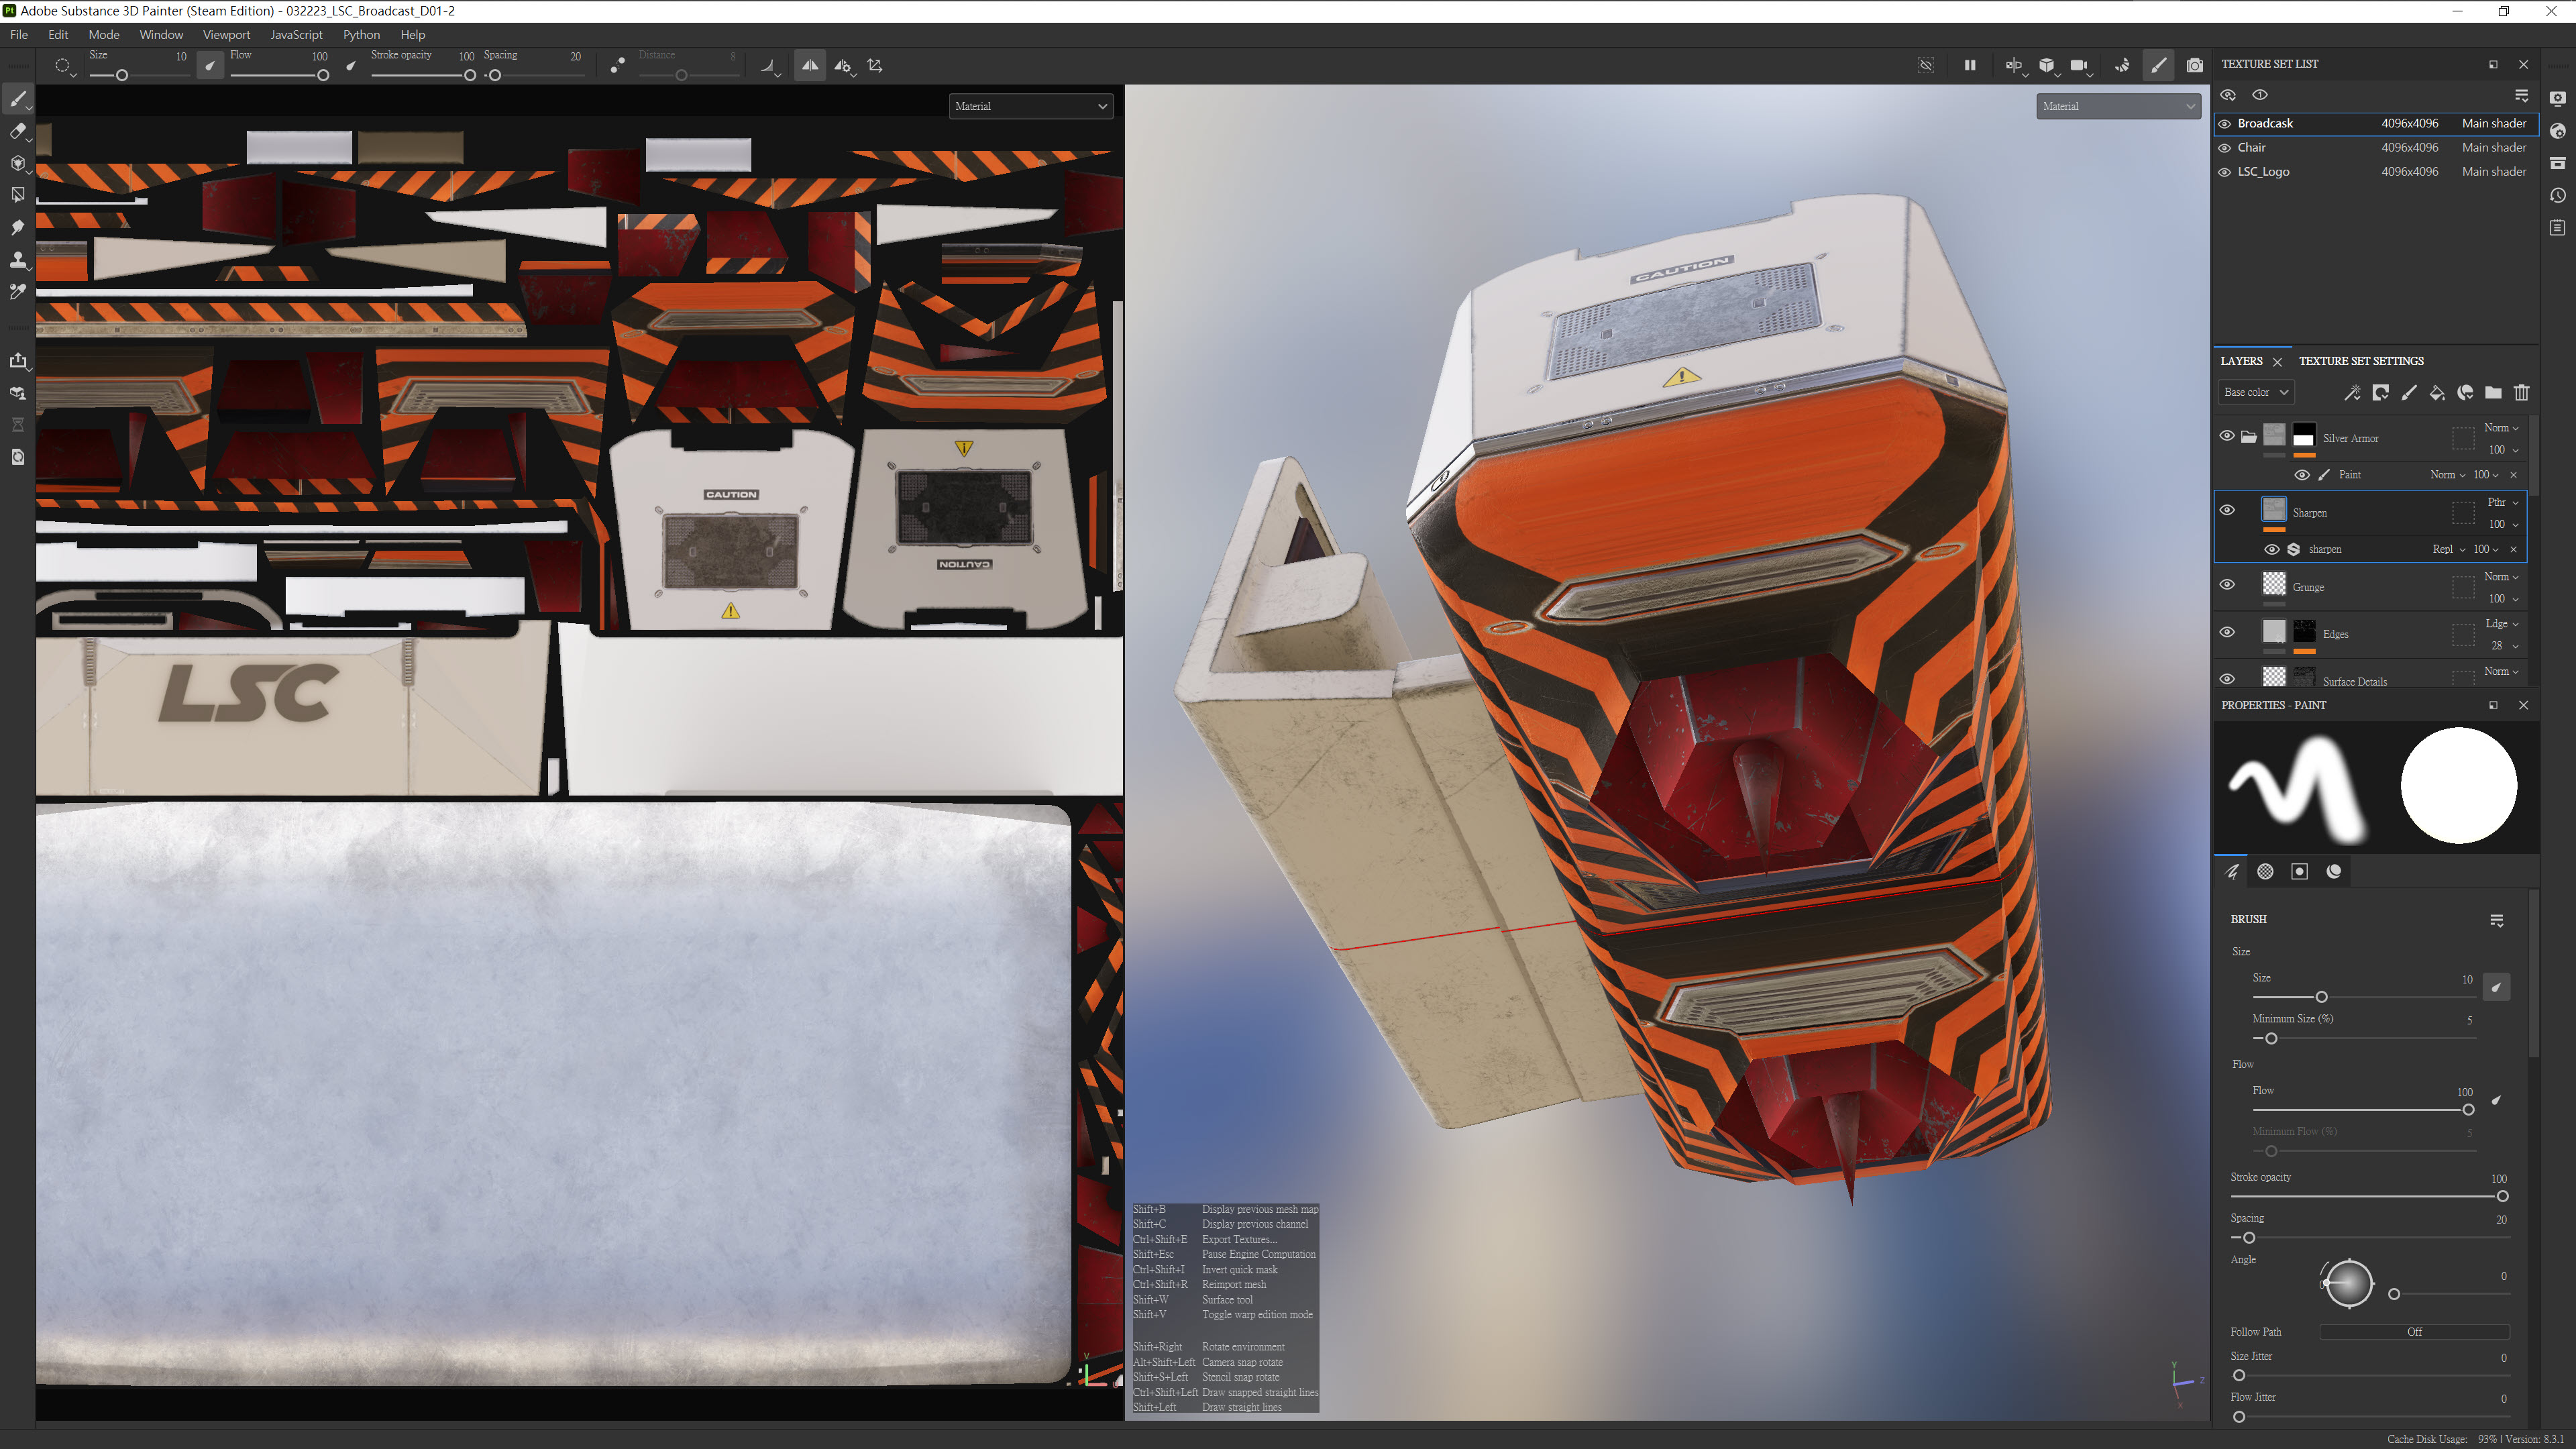Image resolution: width=2576 pixels, height=1449 pixels.
Task: Switch to Texture Set Settings tab
Action: click(x=2361, y=361)
